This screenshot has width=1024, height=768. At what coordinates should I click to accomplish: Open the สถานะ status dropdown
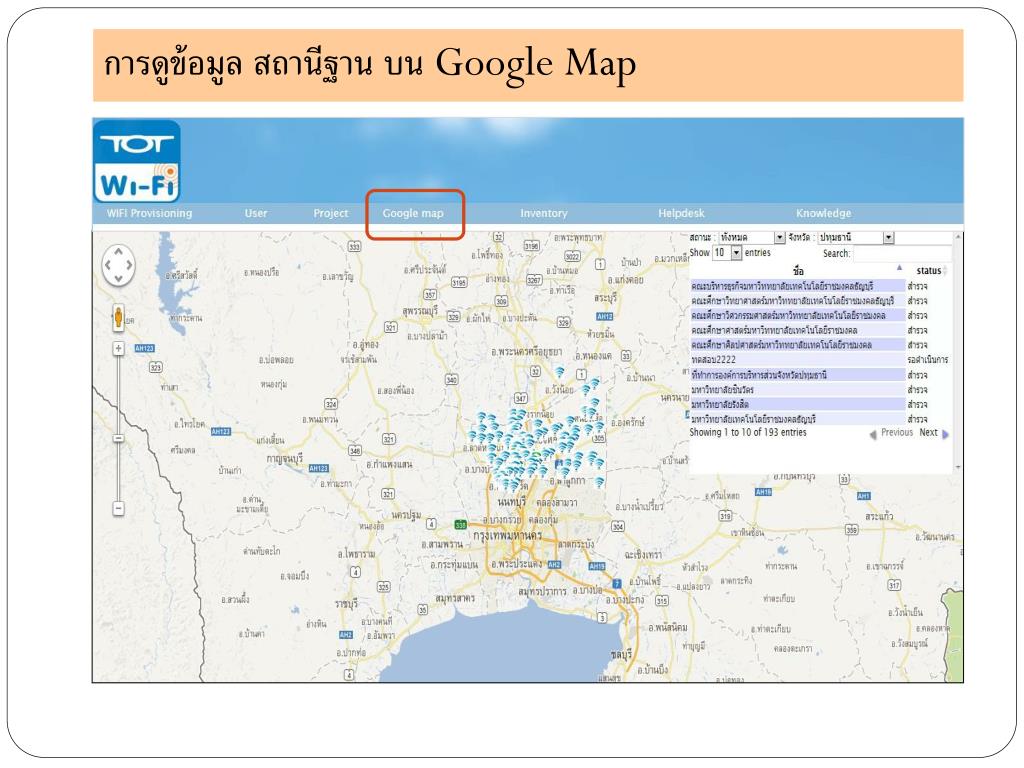[751, 237]
